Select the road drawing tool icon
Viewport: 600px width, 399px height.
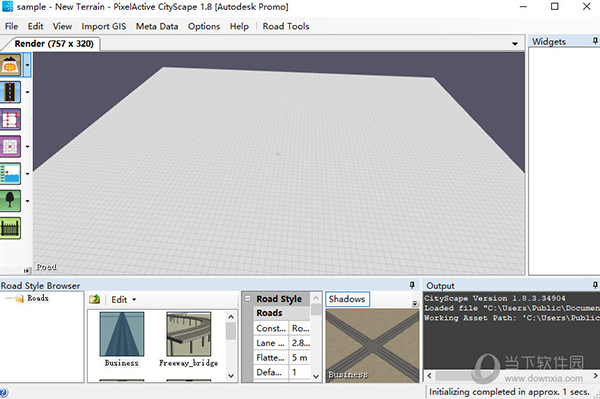10,92
